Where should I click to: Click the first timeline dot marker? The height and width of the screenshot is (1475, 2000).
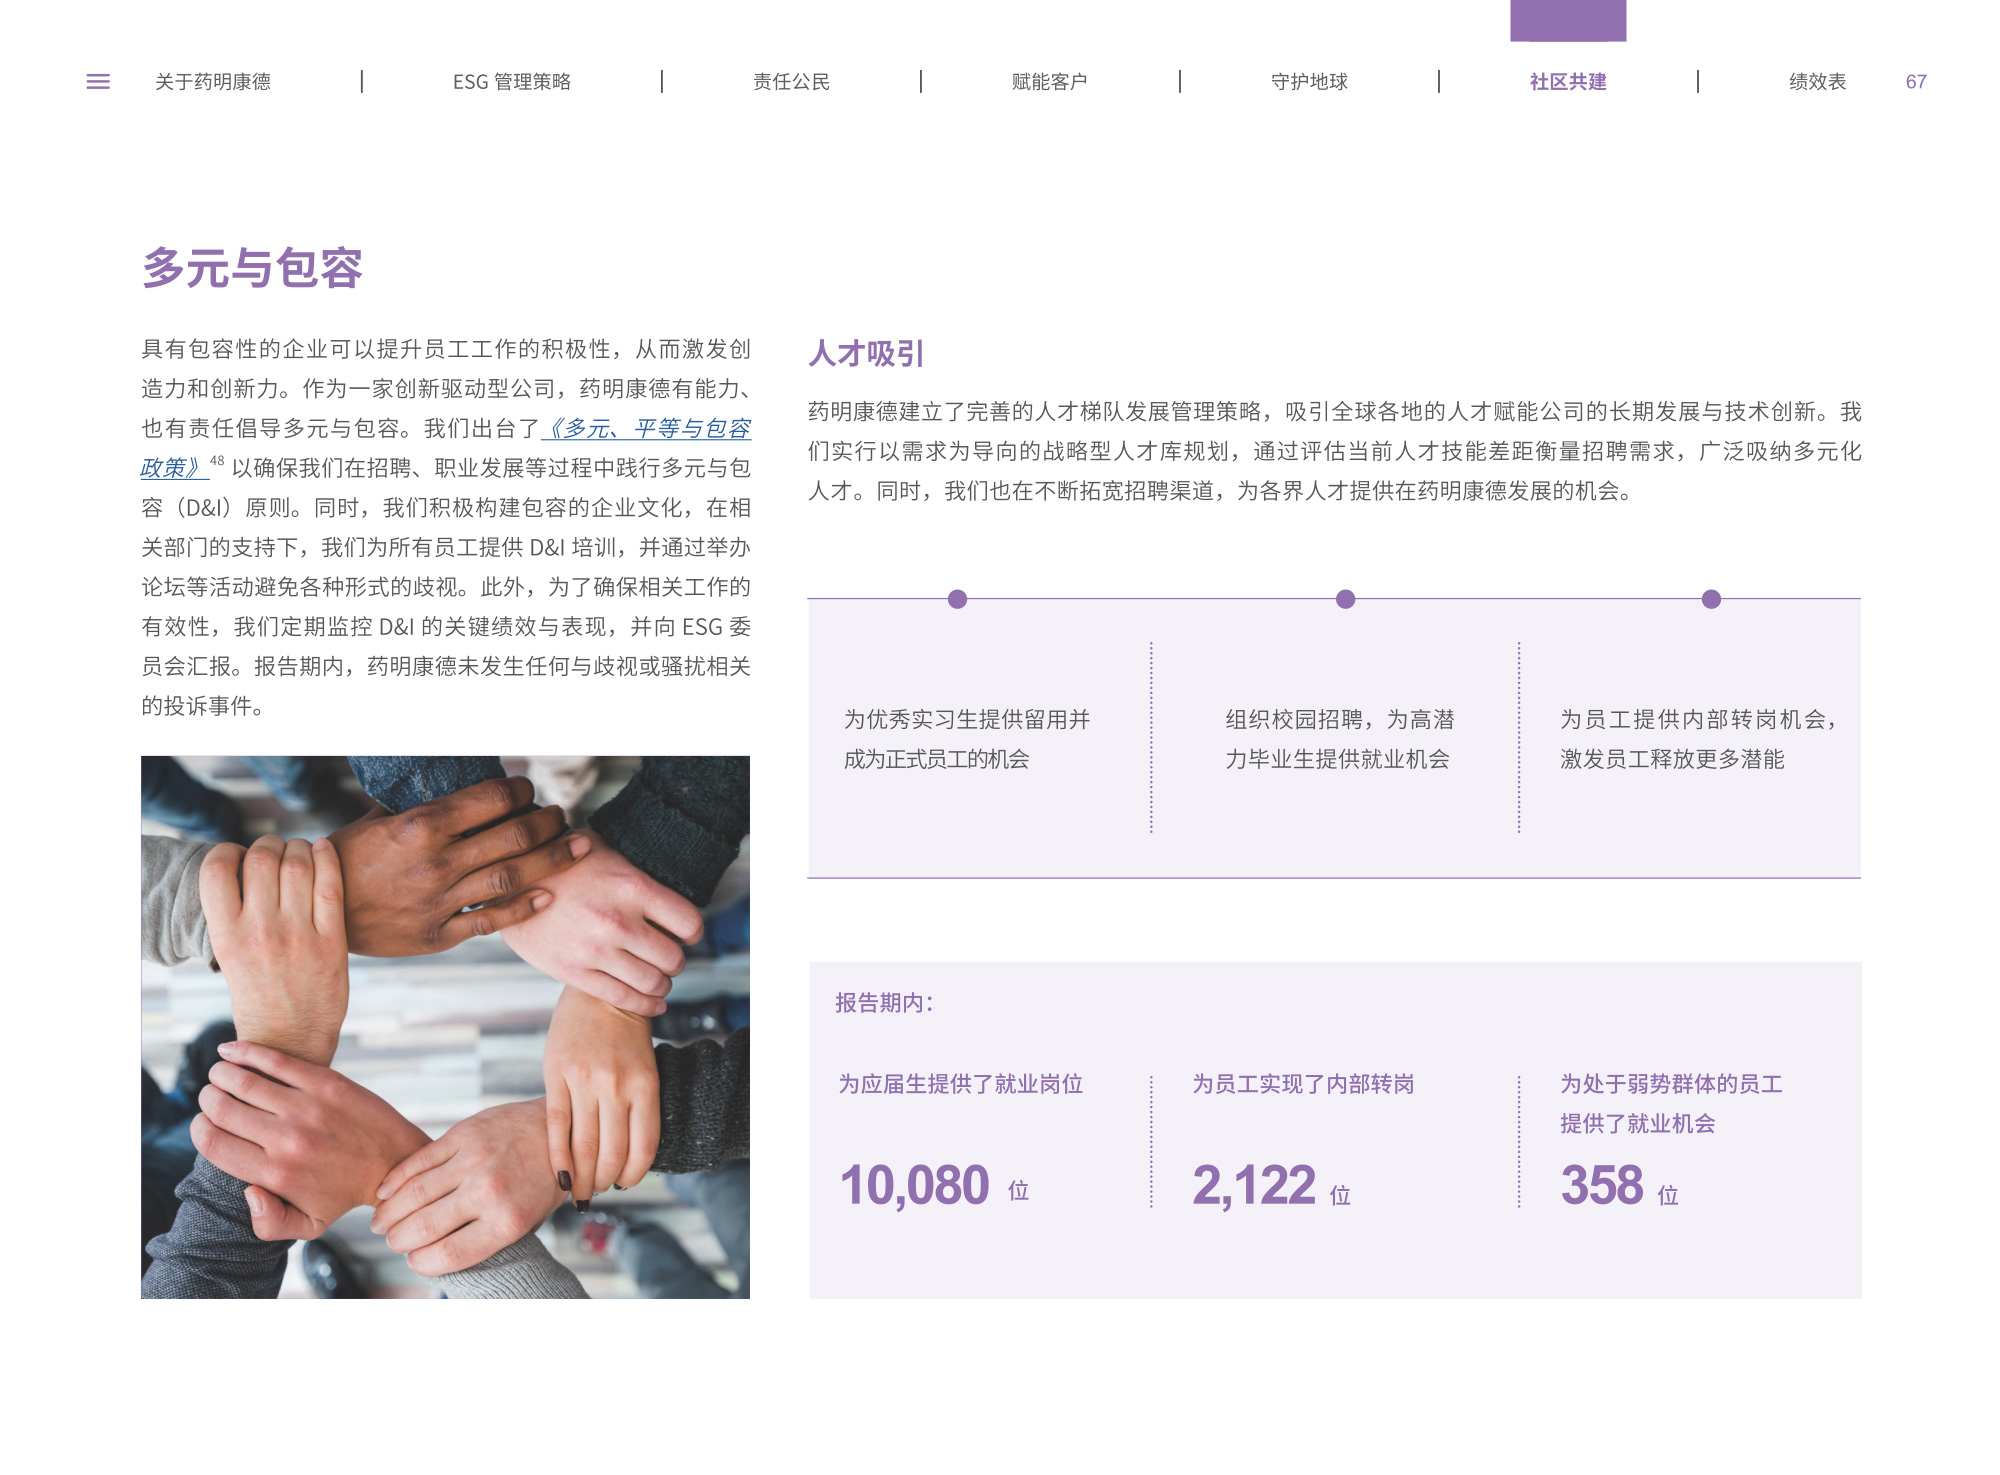coord(957,599)
